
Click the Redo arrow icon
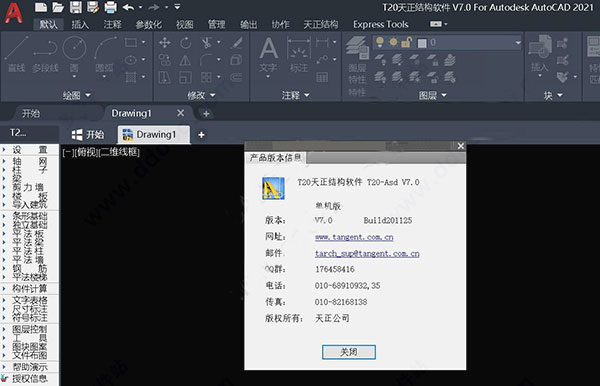[x=154, y=7]
